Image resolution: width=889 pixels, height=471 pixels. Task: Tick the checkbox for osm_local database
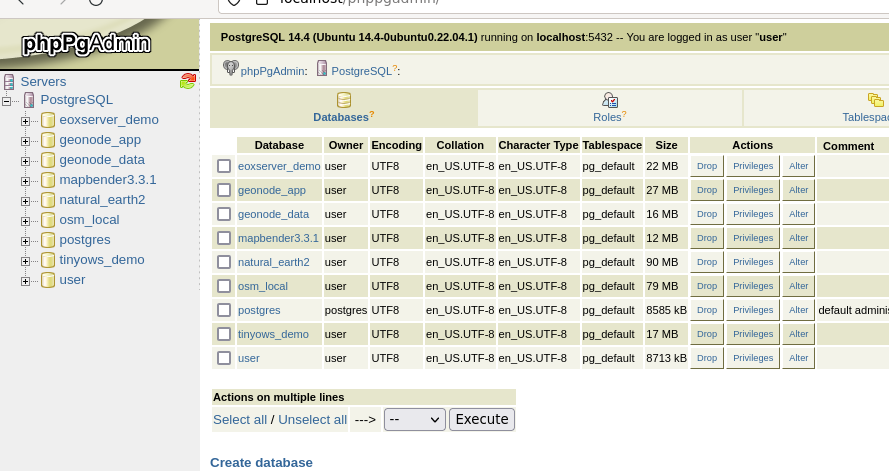224,286
